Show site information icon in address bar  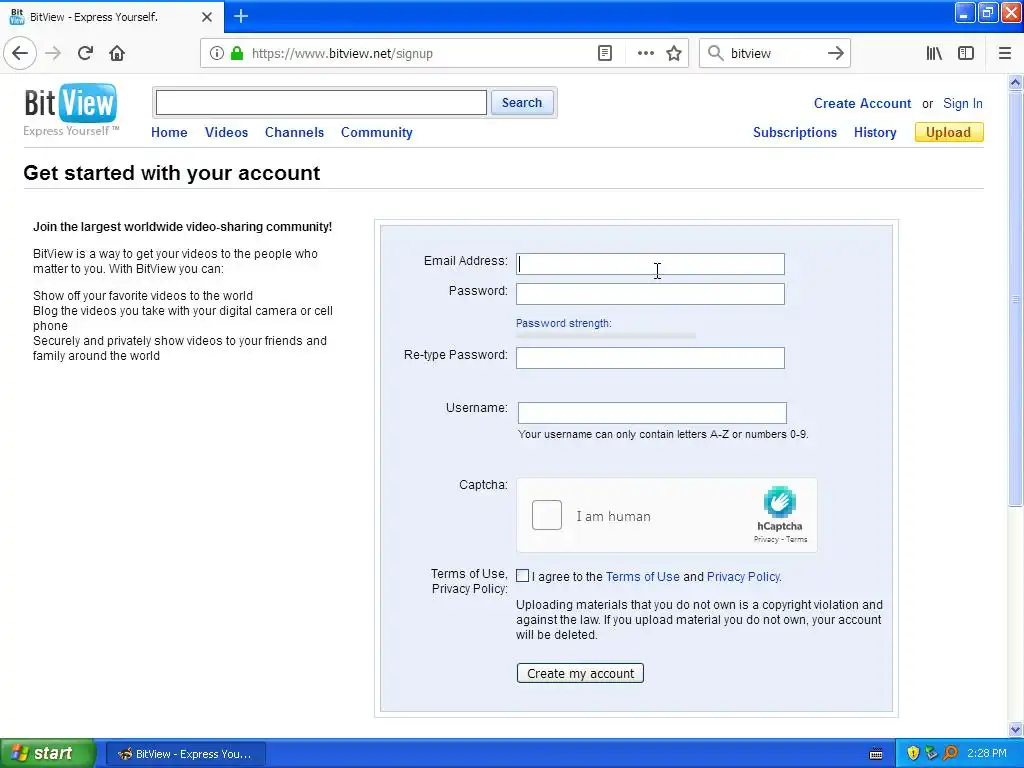(x=217, y=53)
